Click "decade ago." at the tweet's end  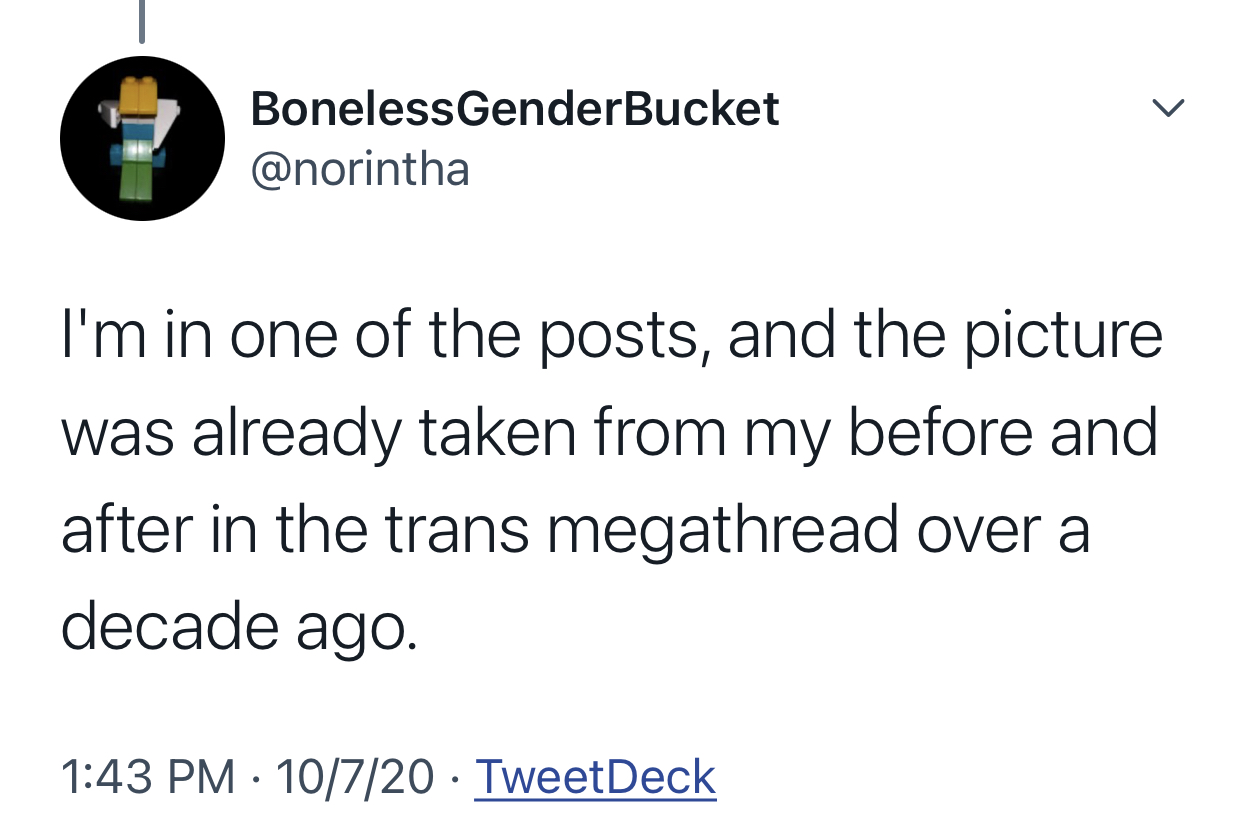pyautogui.click(x=237, y=628)
